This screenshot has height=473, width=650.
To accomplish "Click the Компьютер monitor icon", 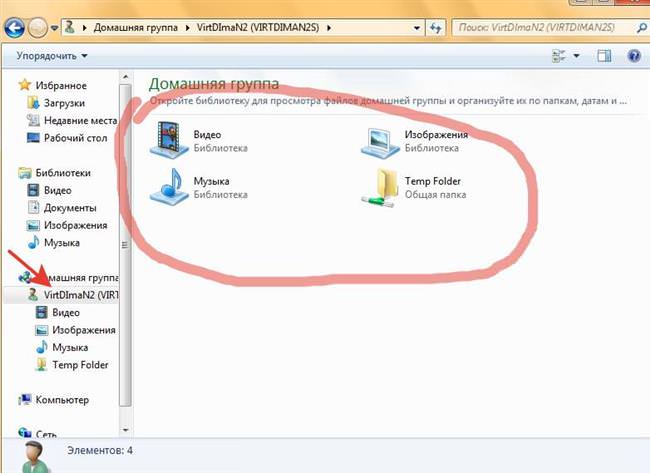I will tap(25, 400).
